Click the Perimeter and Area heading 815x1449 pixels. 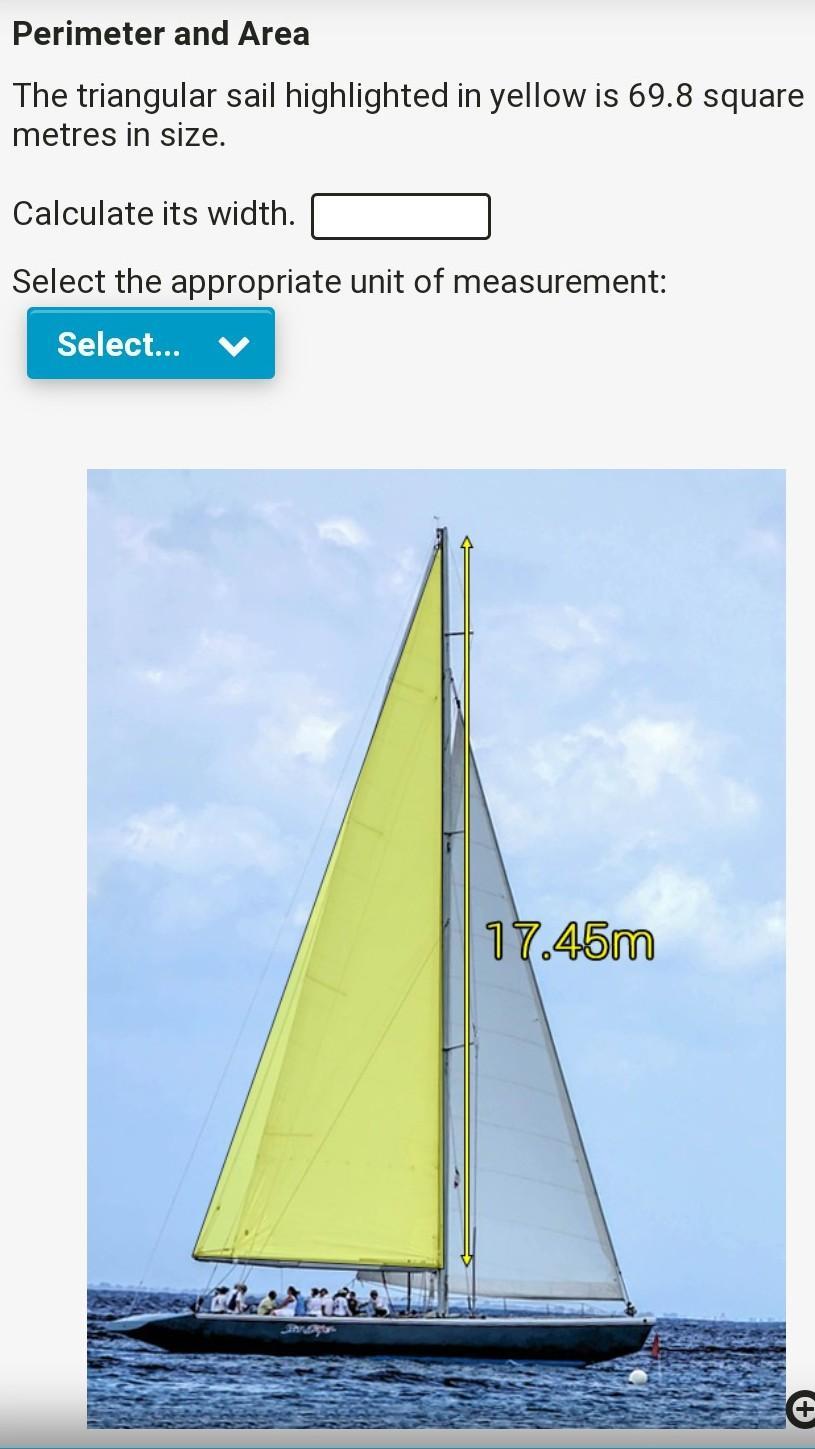pos(161,34)
